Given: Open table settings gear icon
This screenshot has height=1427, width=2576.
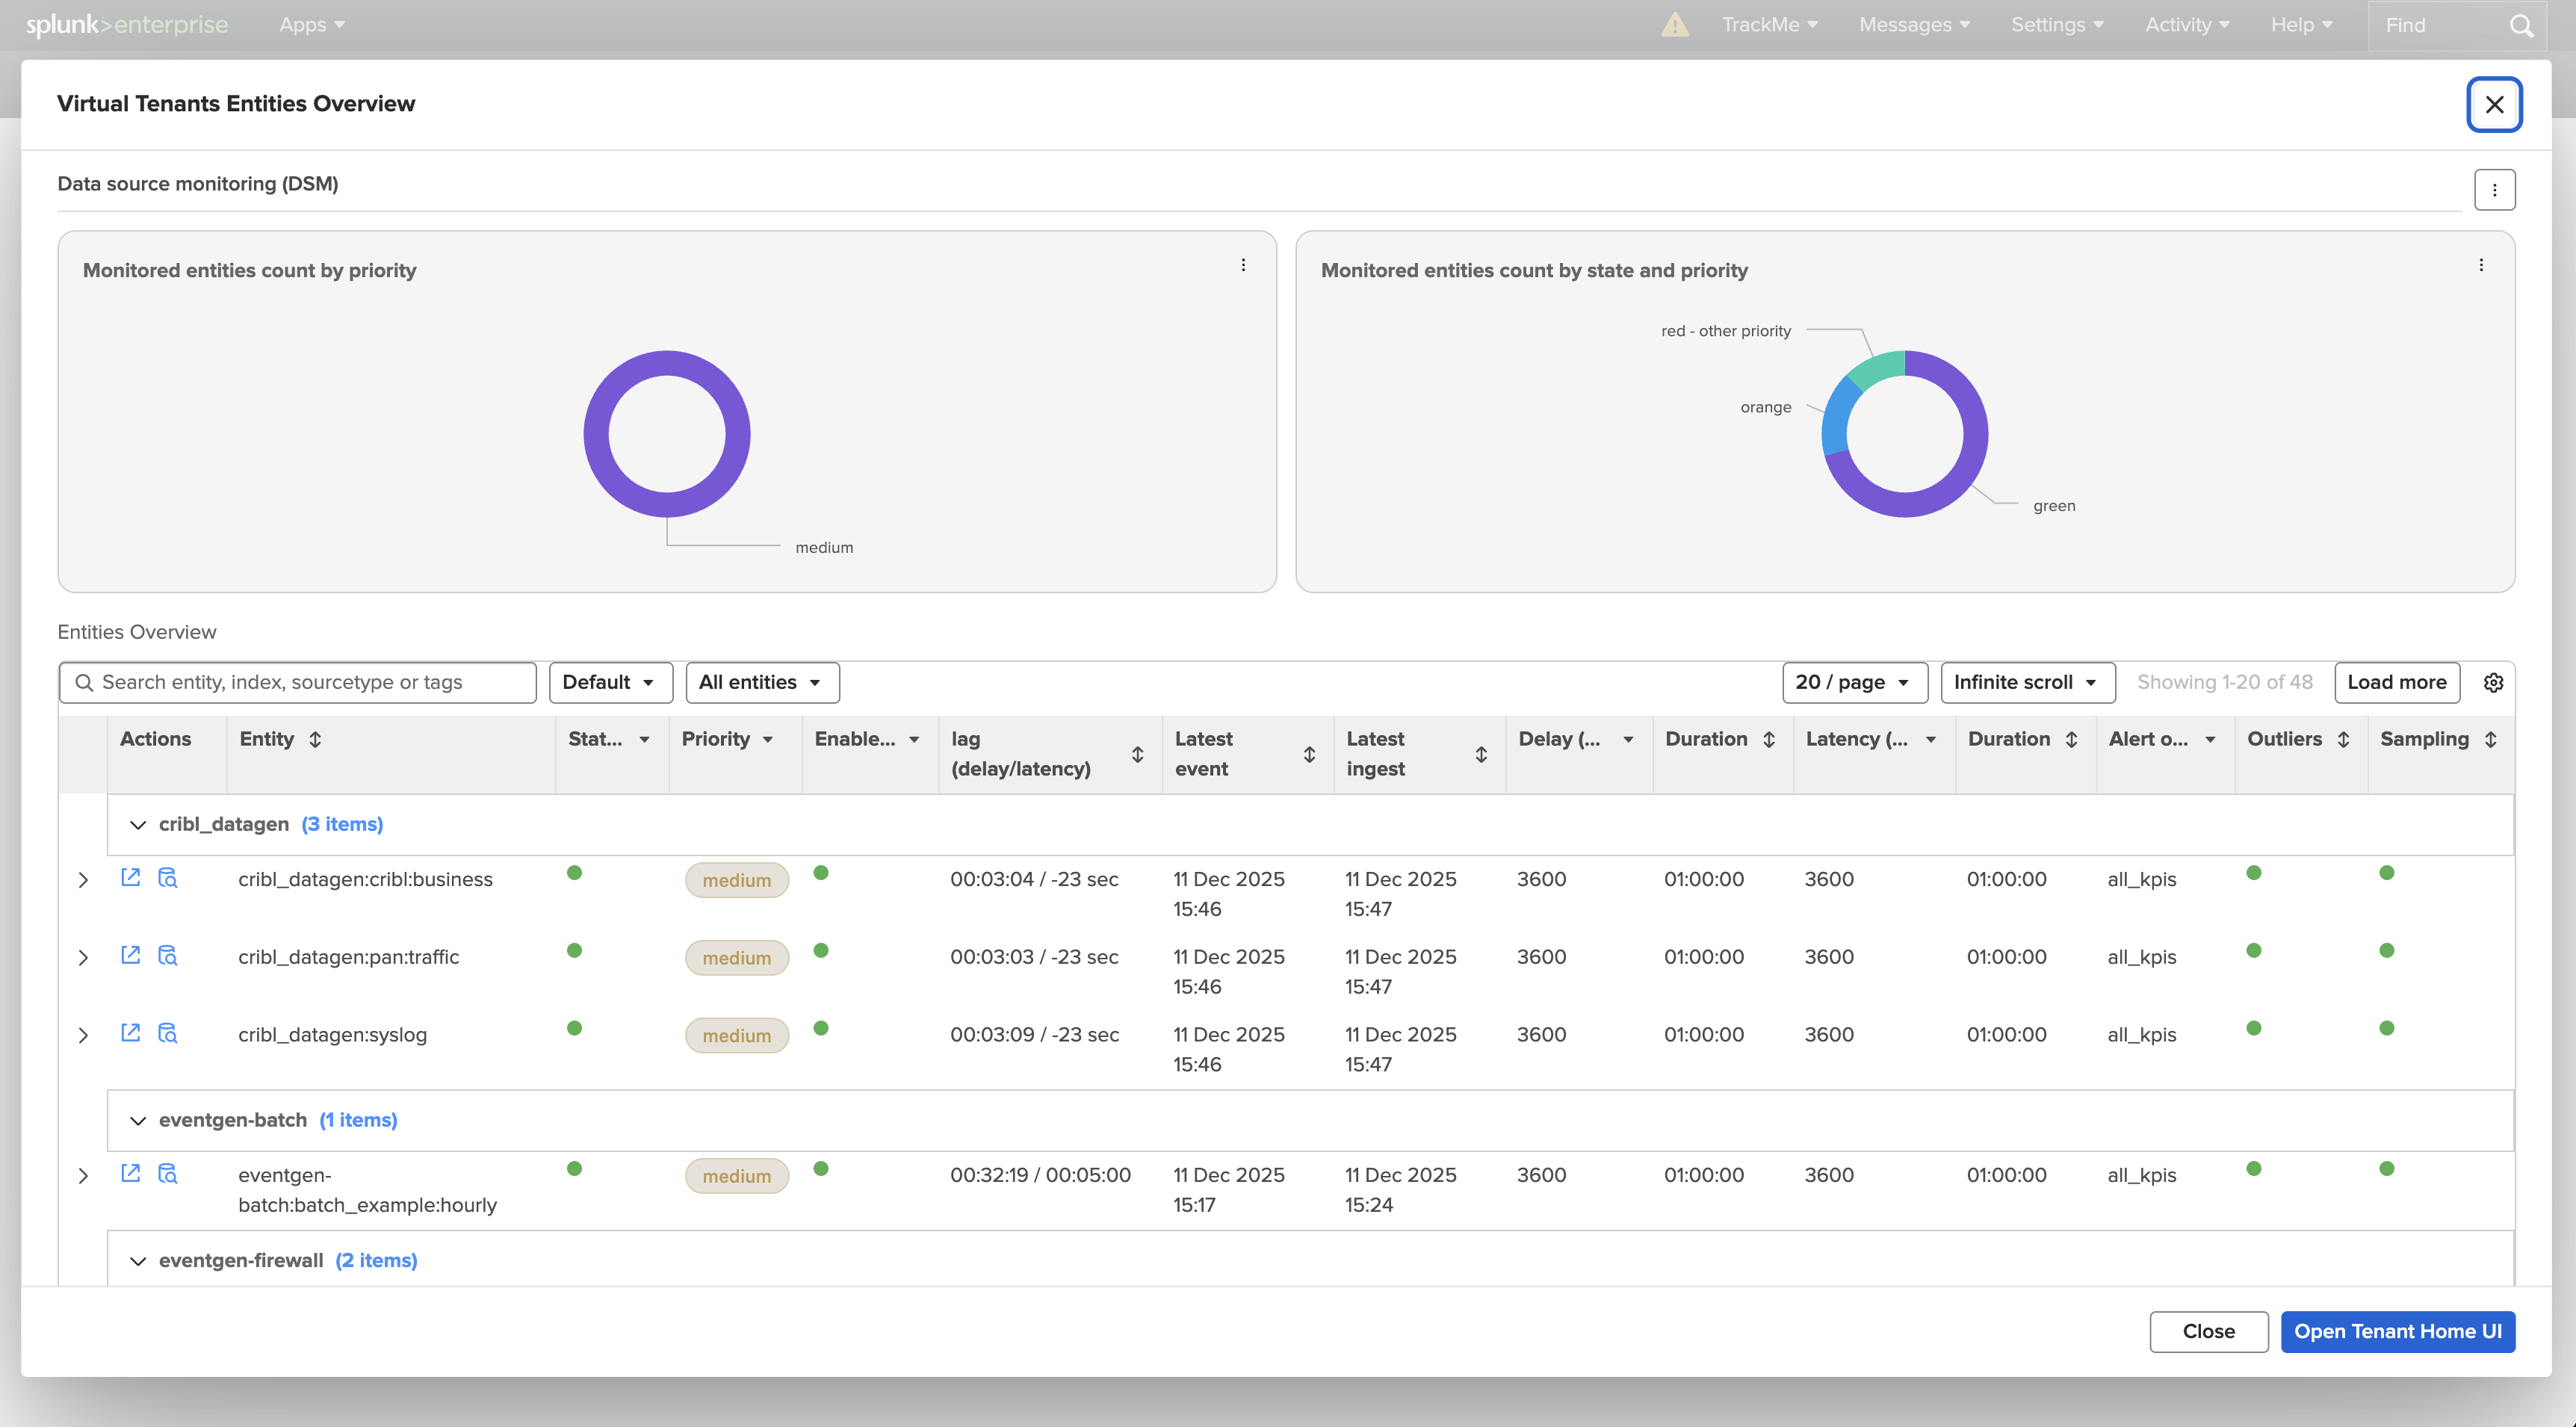Looking at the screenshot, I should coord(2493,682).
